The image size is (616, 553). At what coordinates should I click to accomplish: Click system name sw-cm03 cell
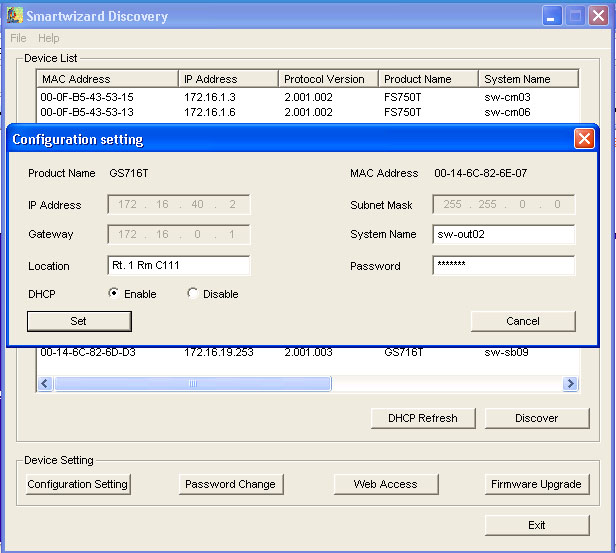507,97
